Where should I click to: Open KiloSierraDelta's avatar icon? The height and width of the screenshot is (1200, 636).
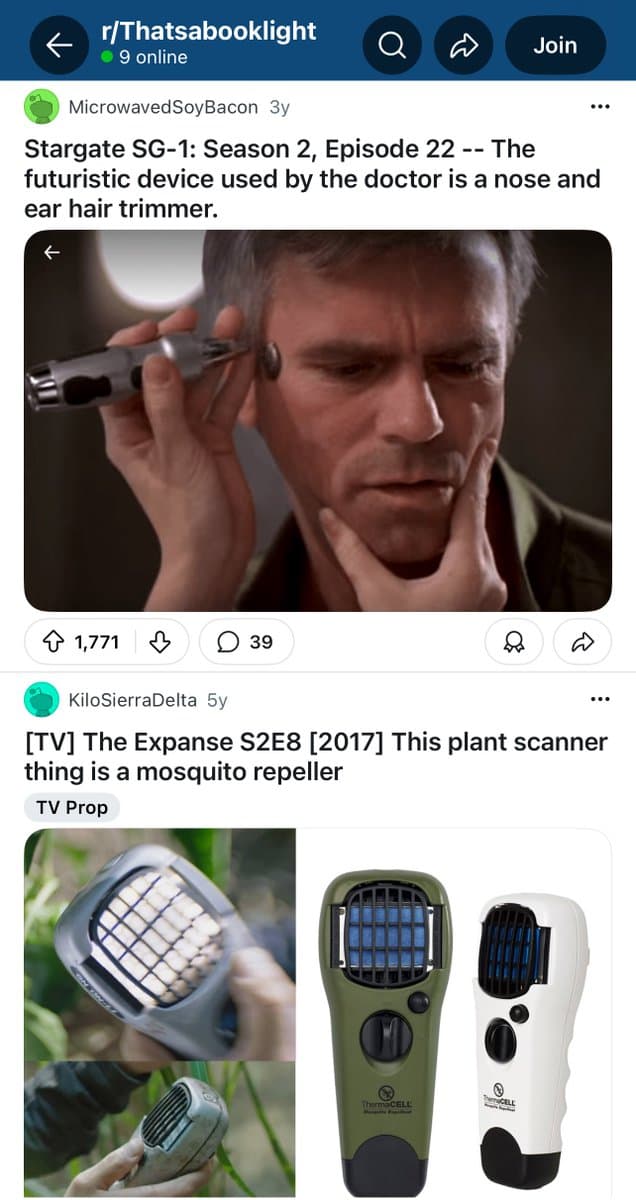point(41,700)
